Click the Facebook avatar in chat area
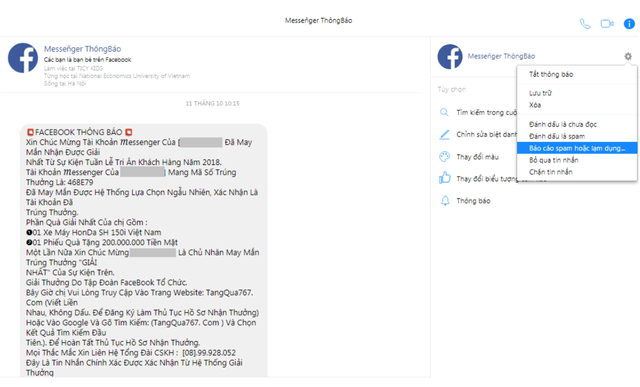 tap(23, 58)
